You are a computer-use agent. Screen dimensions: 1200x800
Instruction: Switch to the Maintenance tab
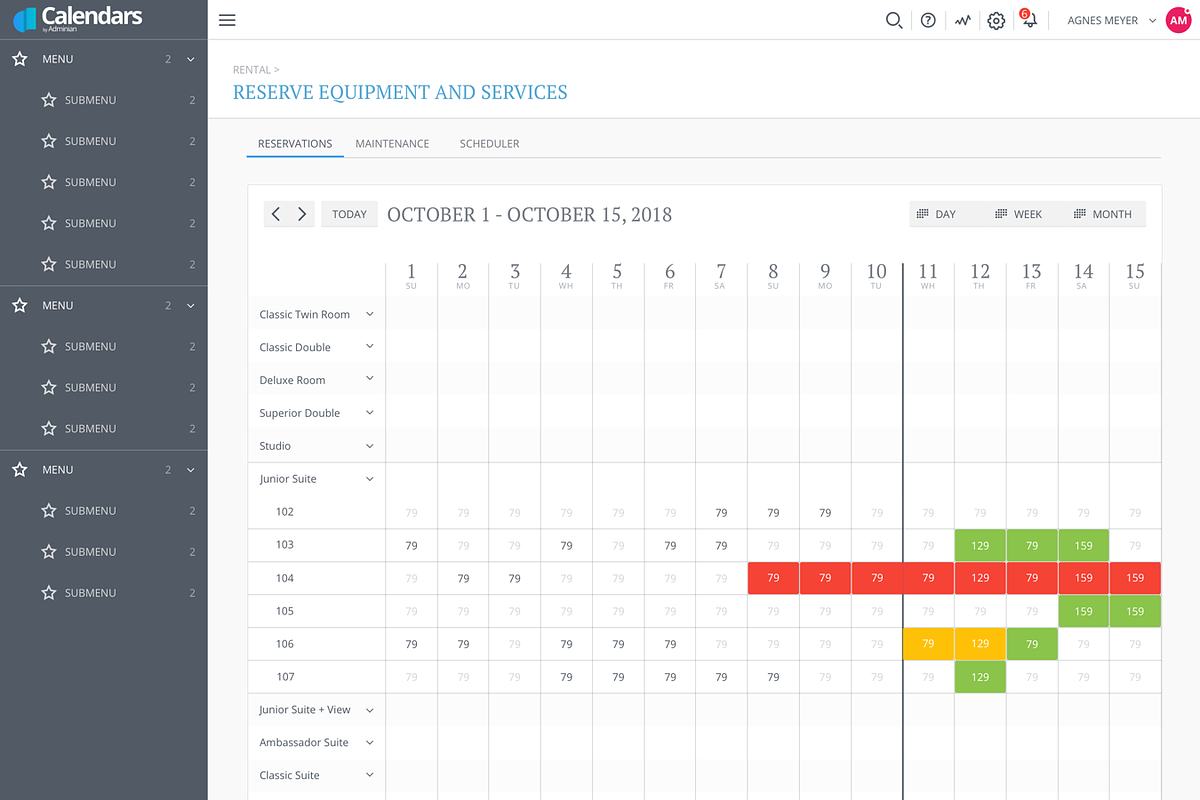(392, 144)
